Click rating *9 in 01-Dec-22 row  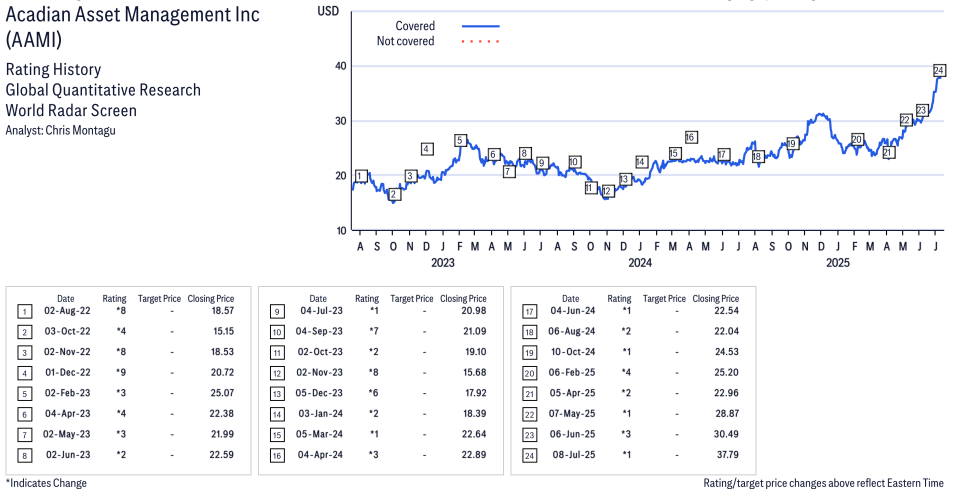122,372
